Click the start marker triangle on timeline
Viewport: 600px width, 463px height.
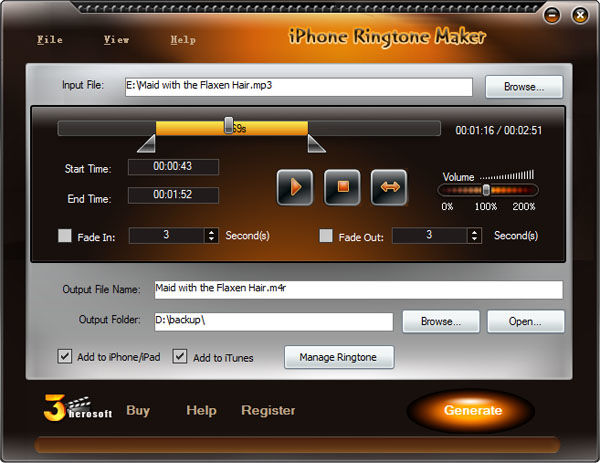147,144
